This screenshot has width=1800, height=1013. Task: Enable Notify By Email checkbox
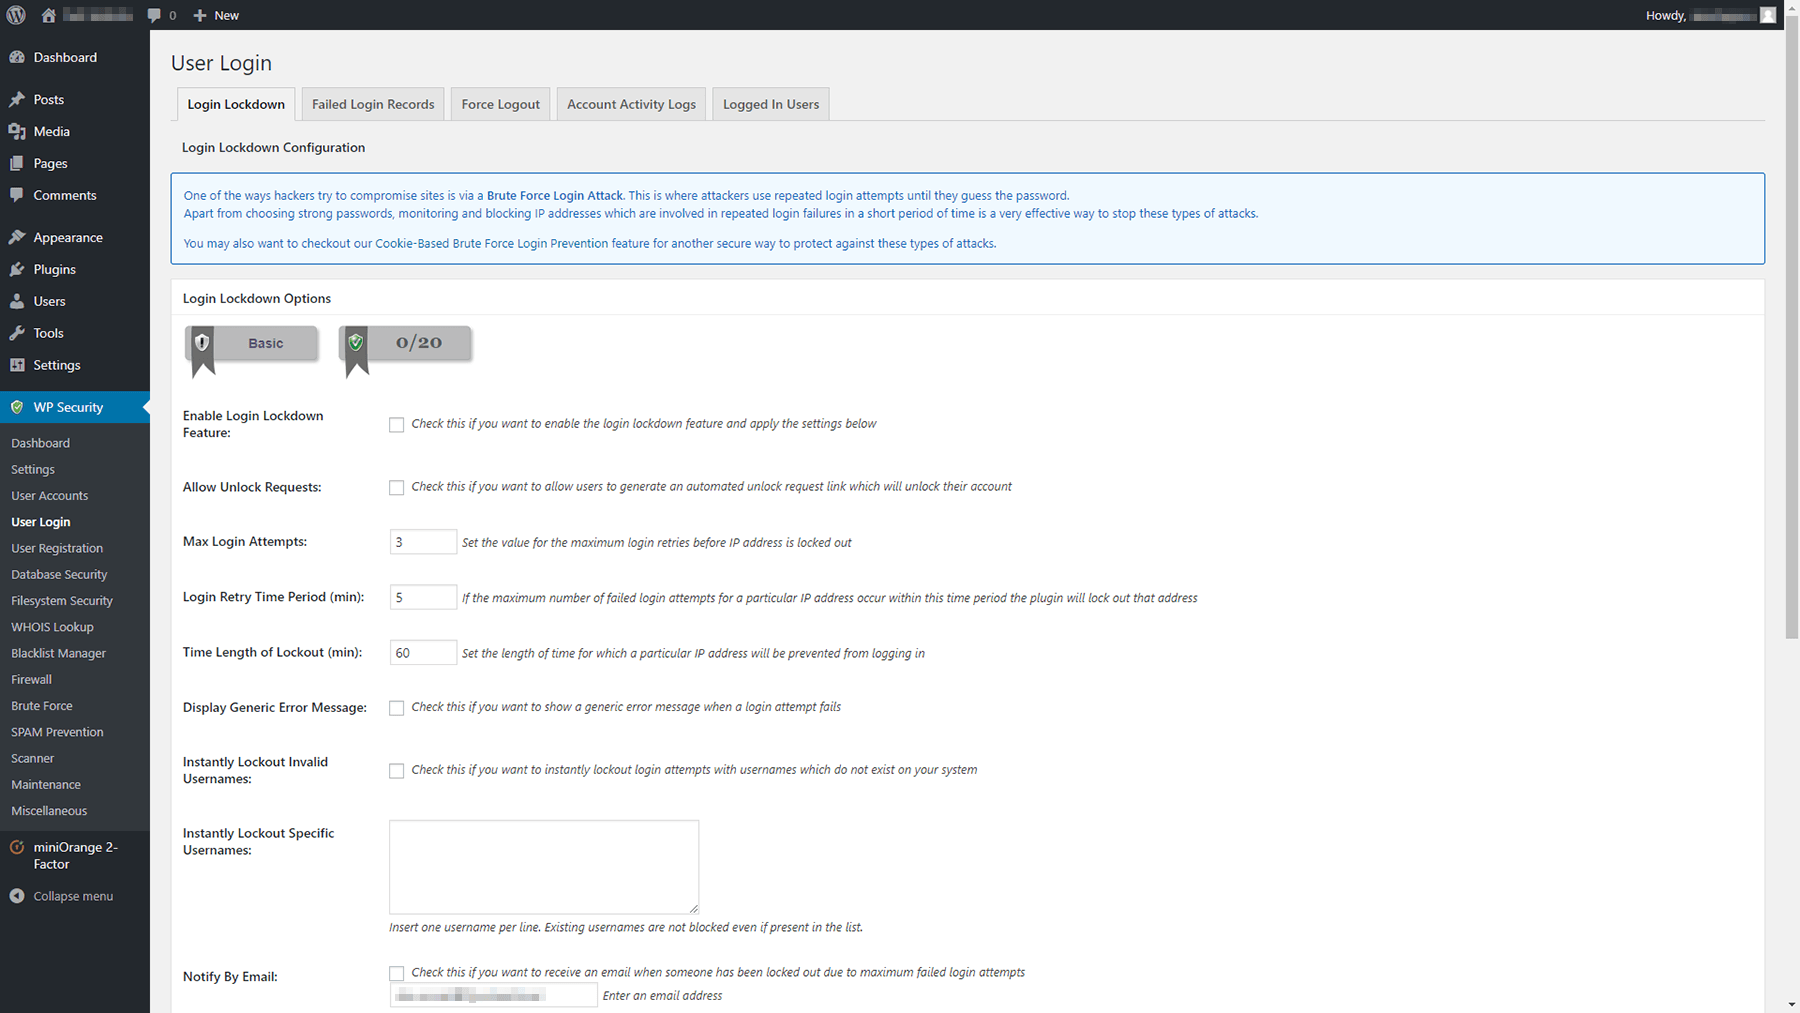397,974
